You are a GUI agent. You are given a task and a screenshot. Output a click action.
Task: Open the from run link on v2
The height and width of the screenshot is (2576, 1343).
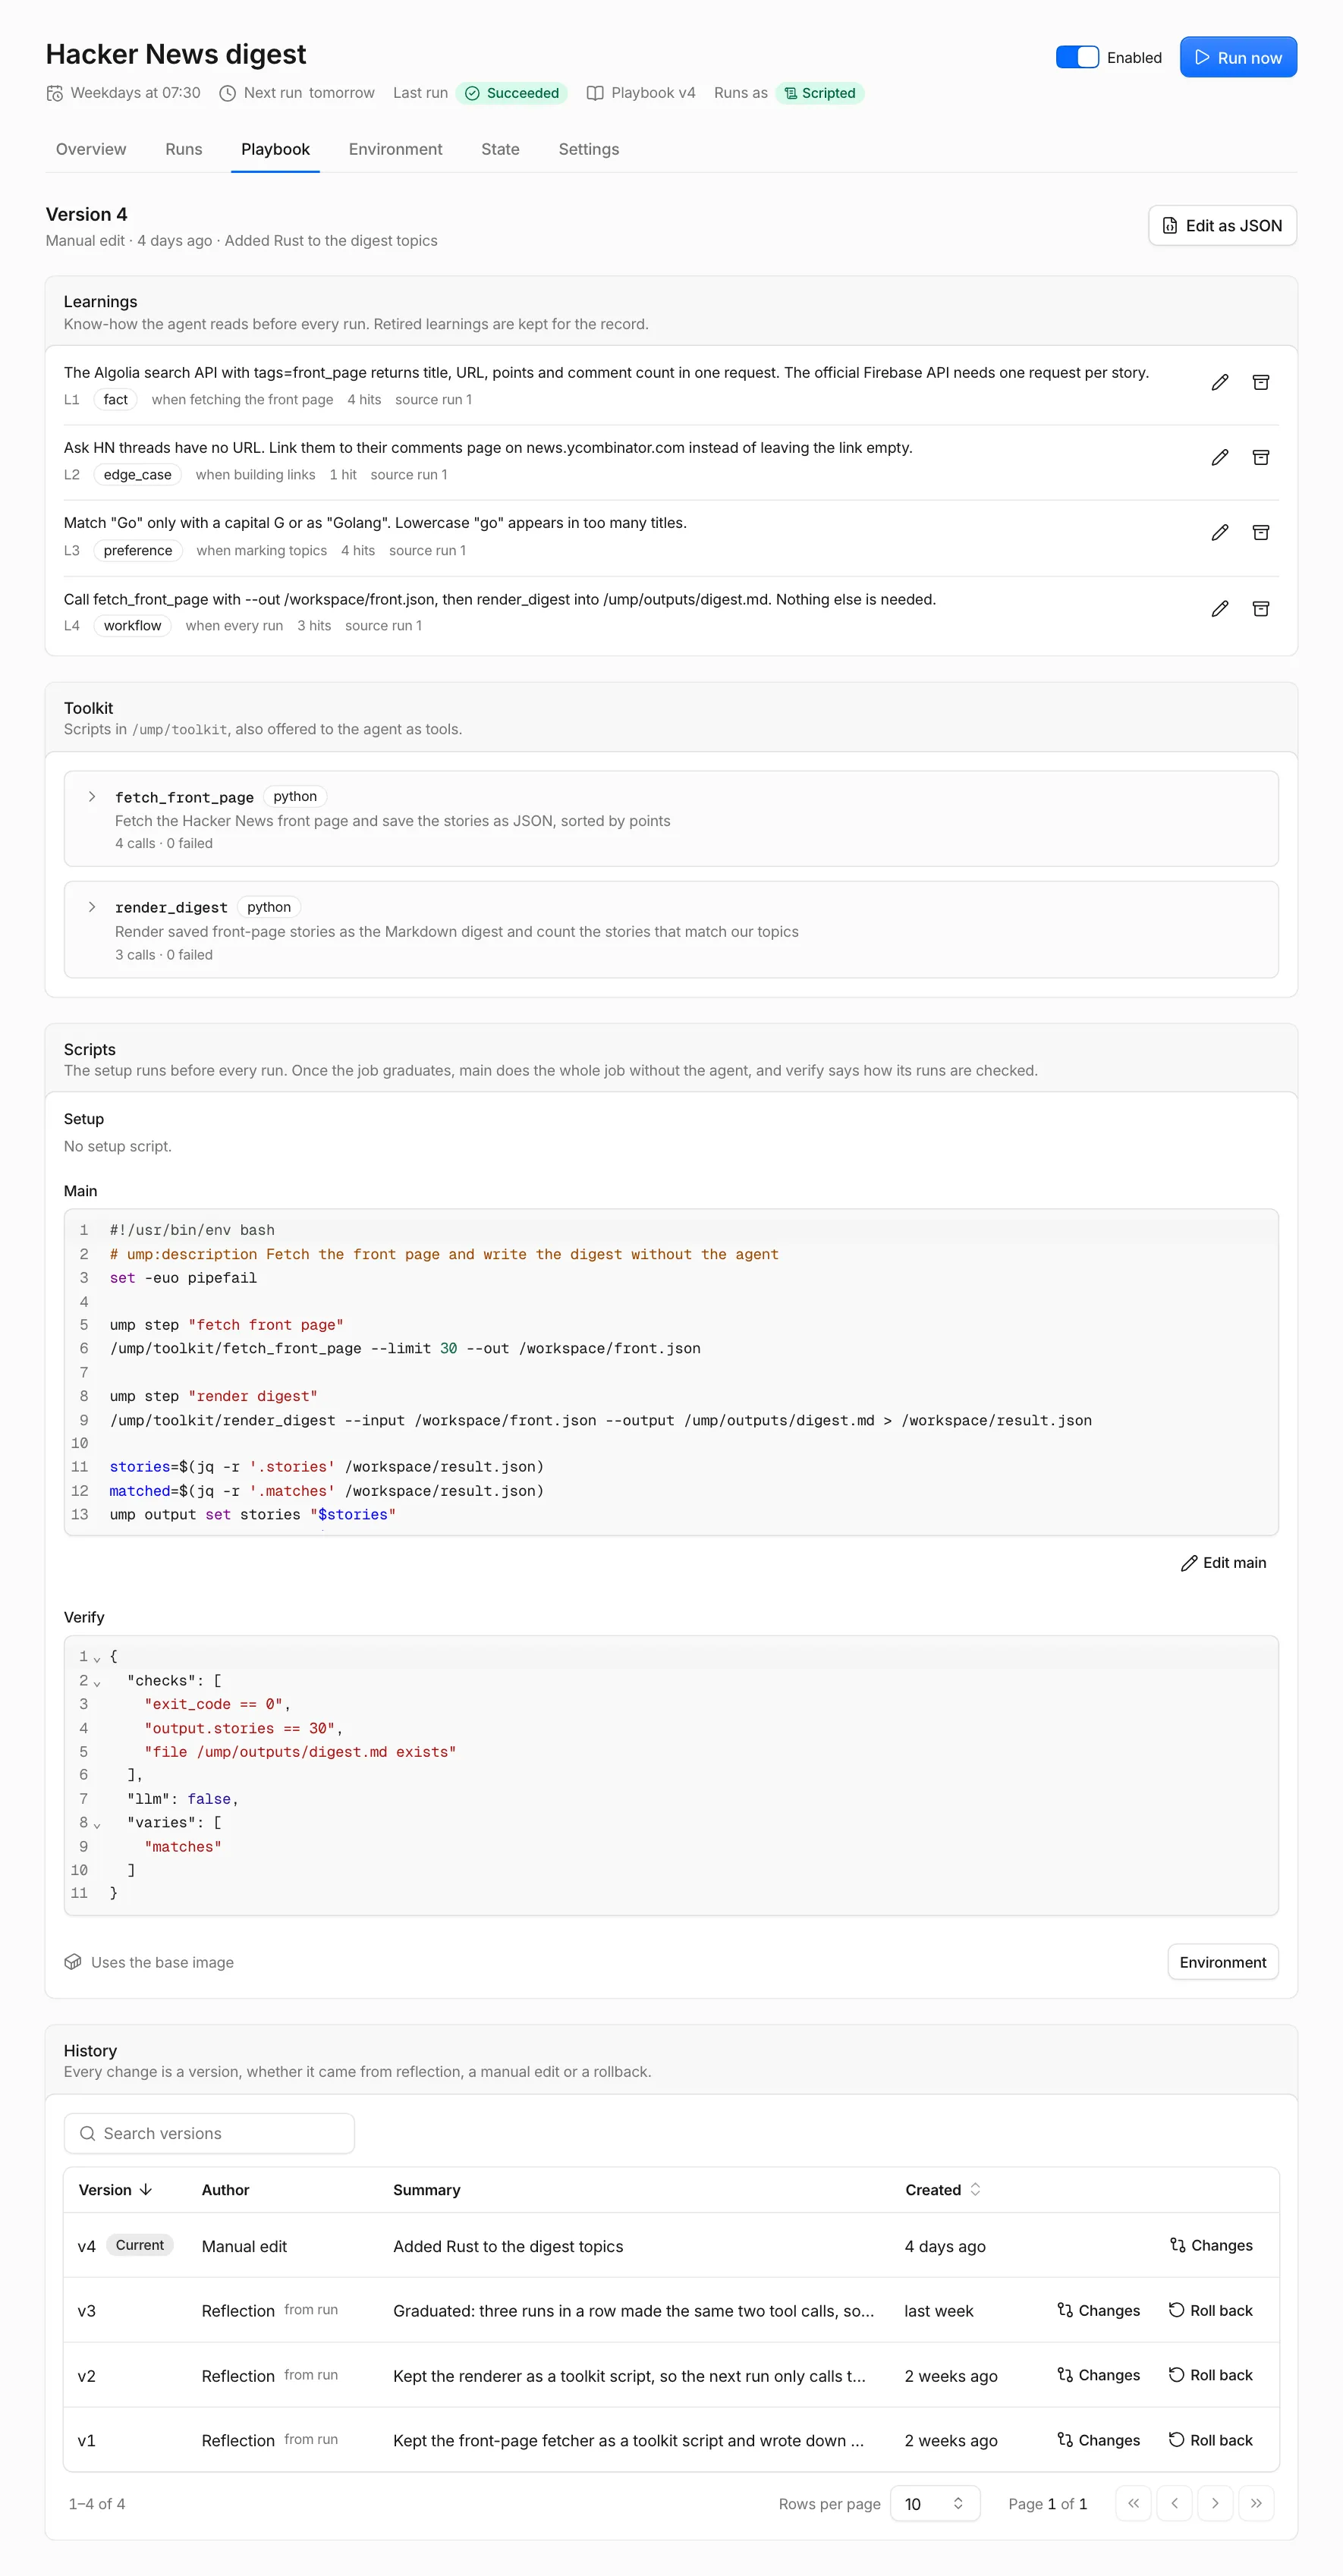pyautogui.click(x=311, y=2375)
